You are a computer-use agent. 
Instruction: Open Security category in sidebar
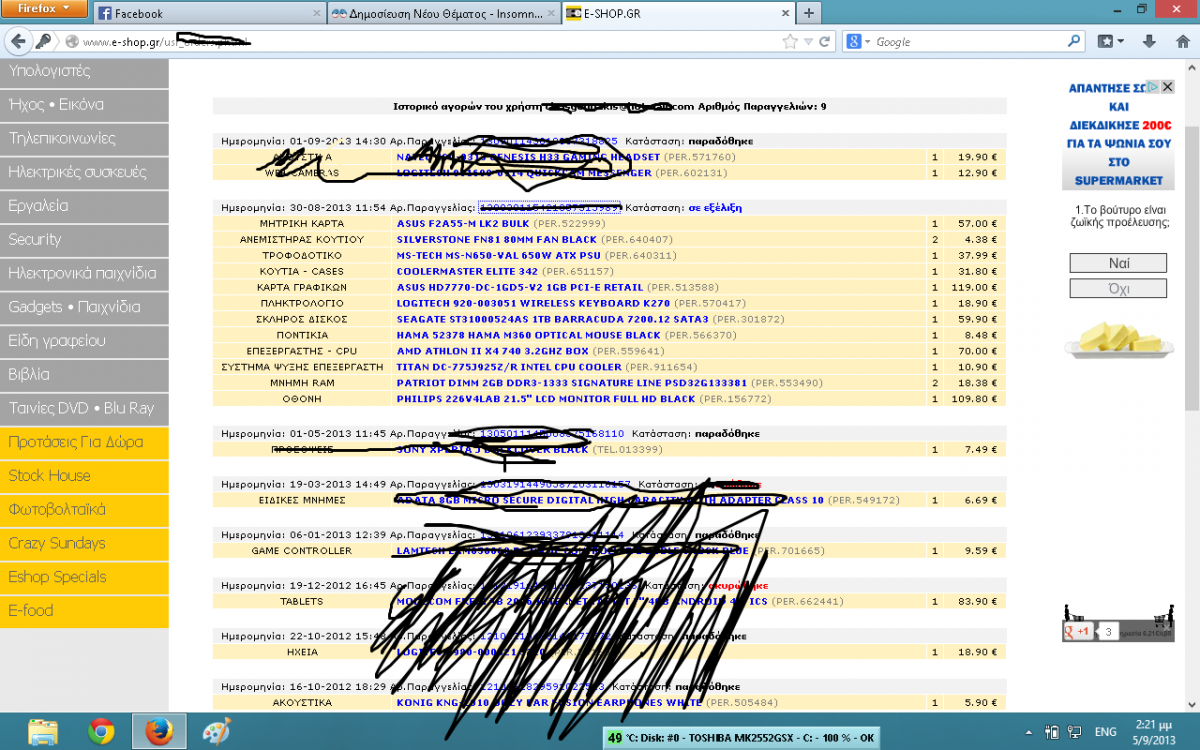click(x=84, y=239)
